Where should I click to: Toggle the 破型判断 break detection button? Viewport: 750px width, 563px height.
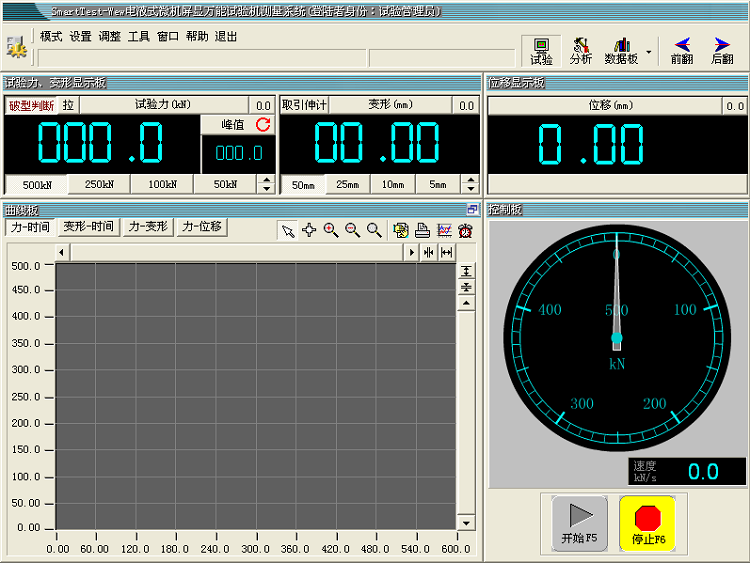(31, 105)
